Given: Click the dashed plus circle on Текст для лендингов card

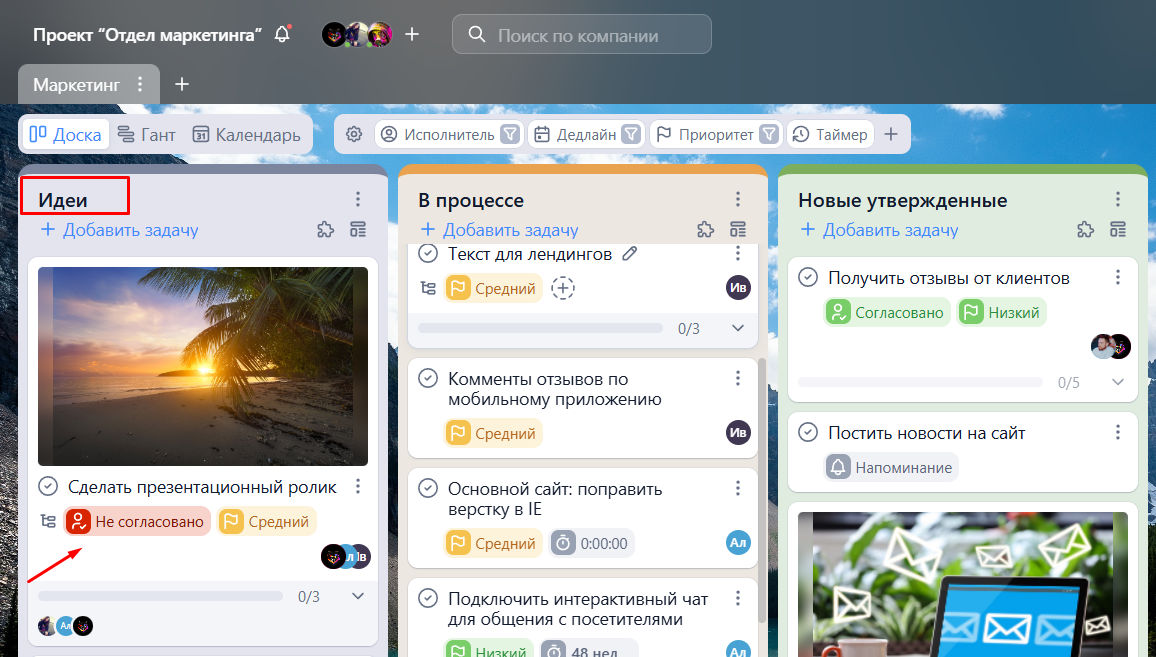Looking at the screenshot, I should pos(564,289).
